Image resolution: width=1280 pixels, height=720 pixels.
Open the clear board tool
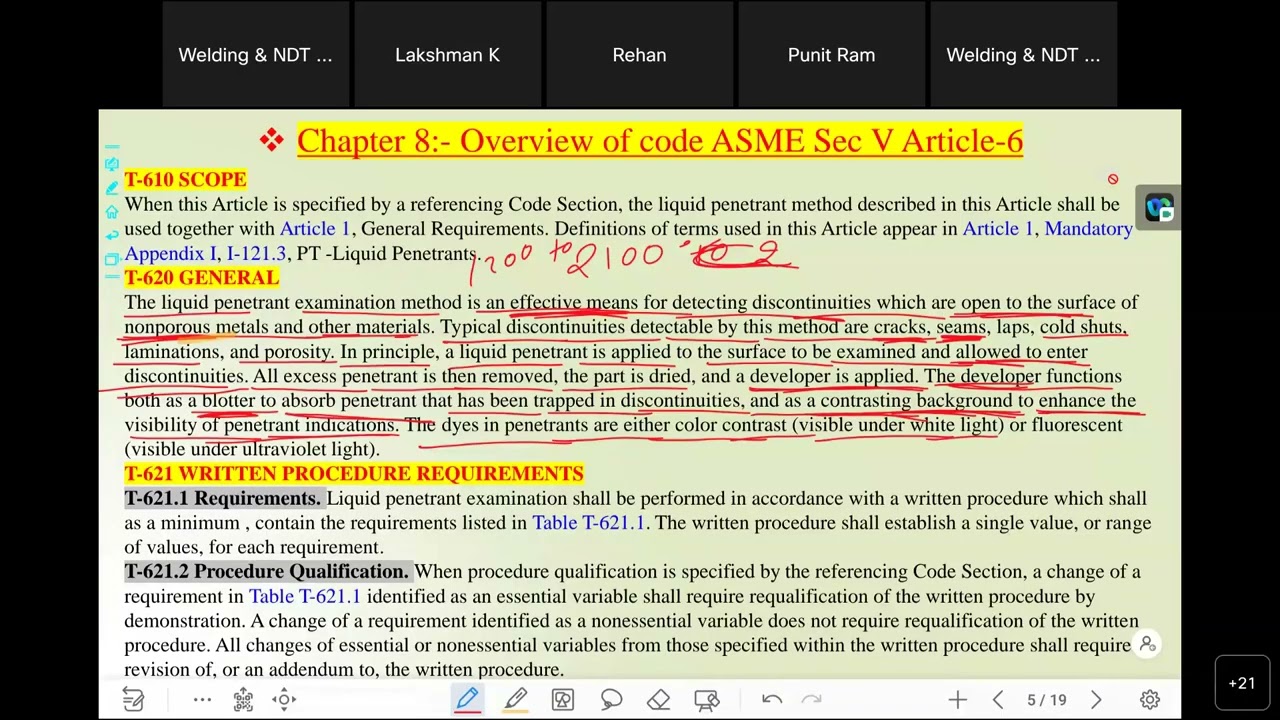coord(707,699)
